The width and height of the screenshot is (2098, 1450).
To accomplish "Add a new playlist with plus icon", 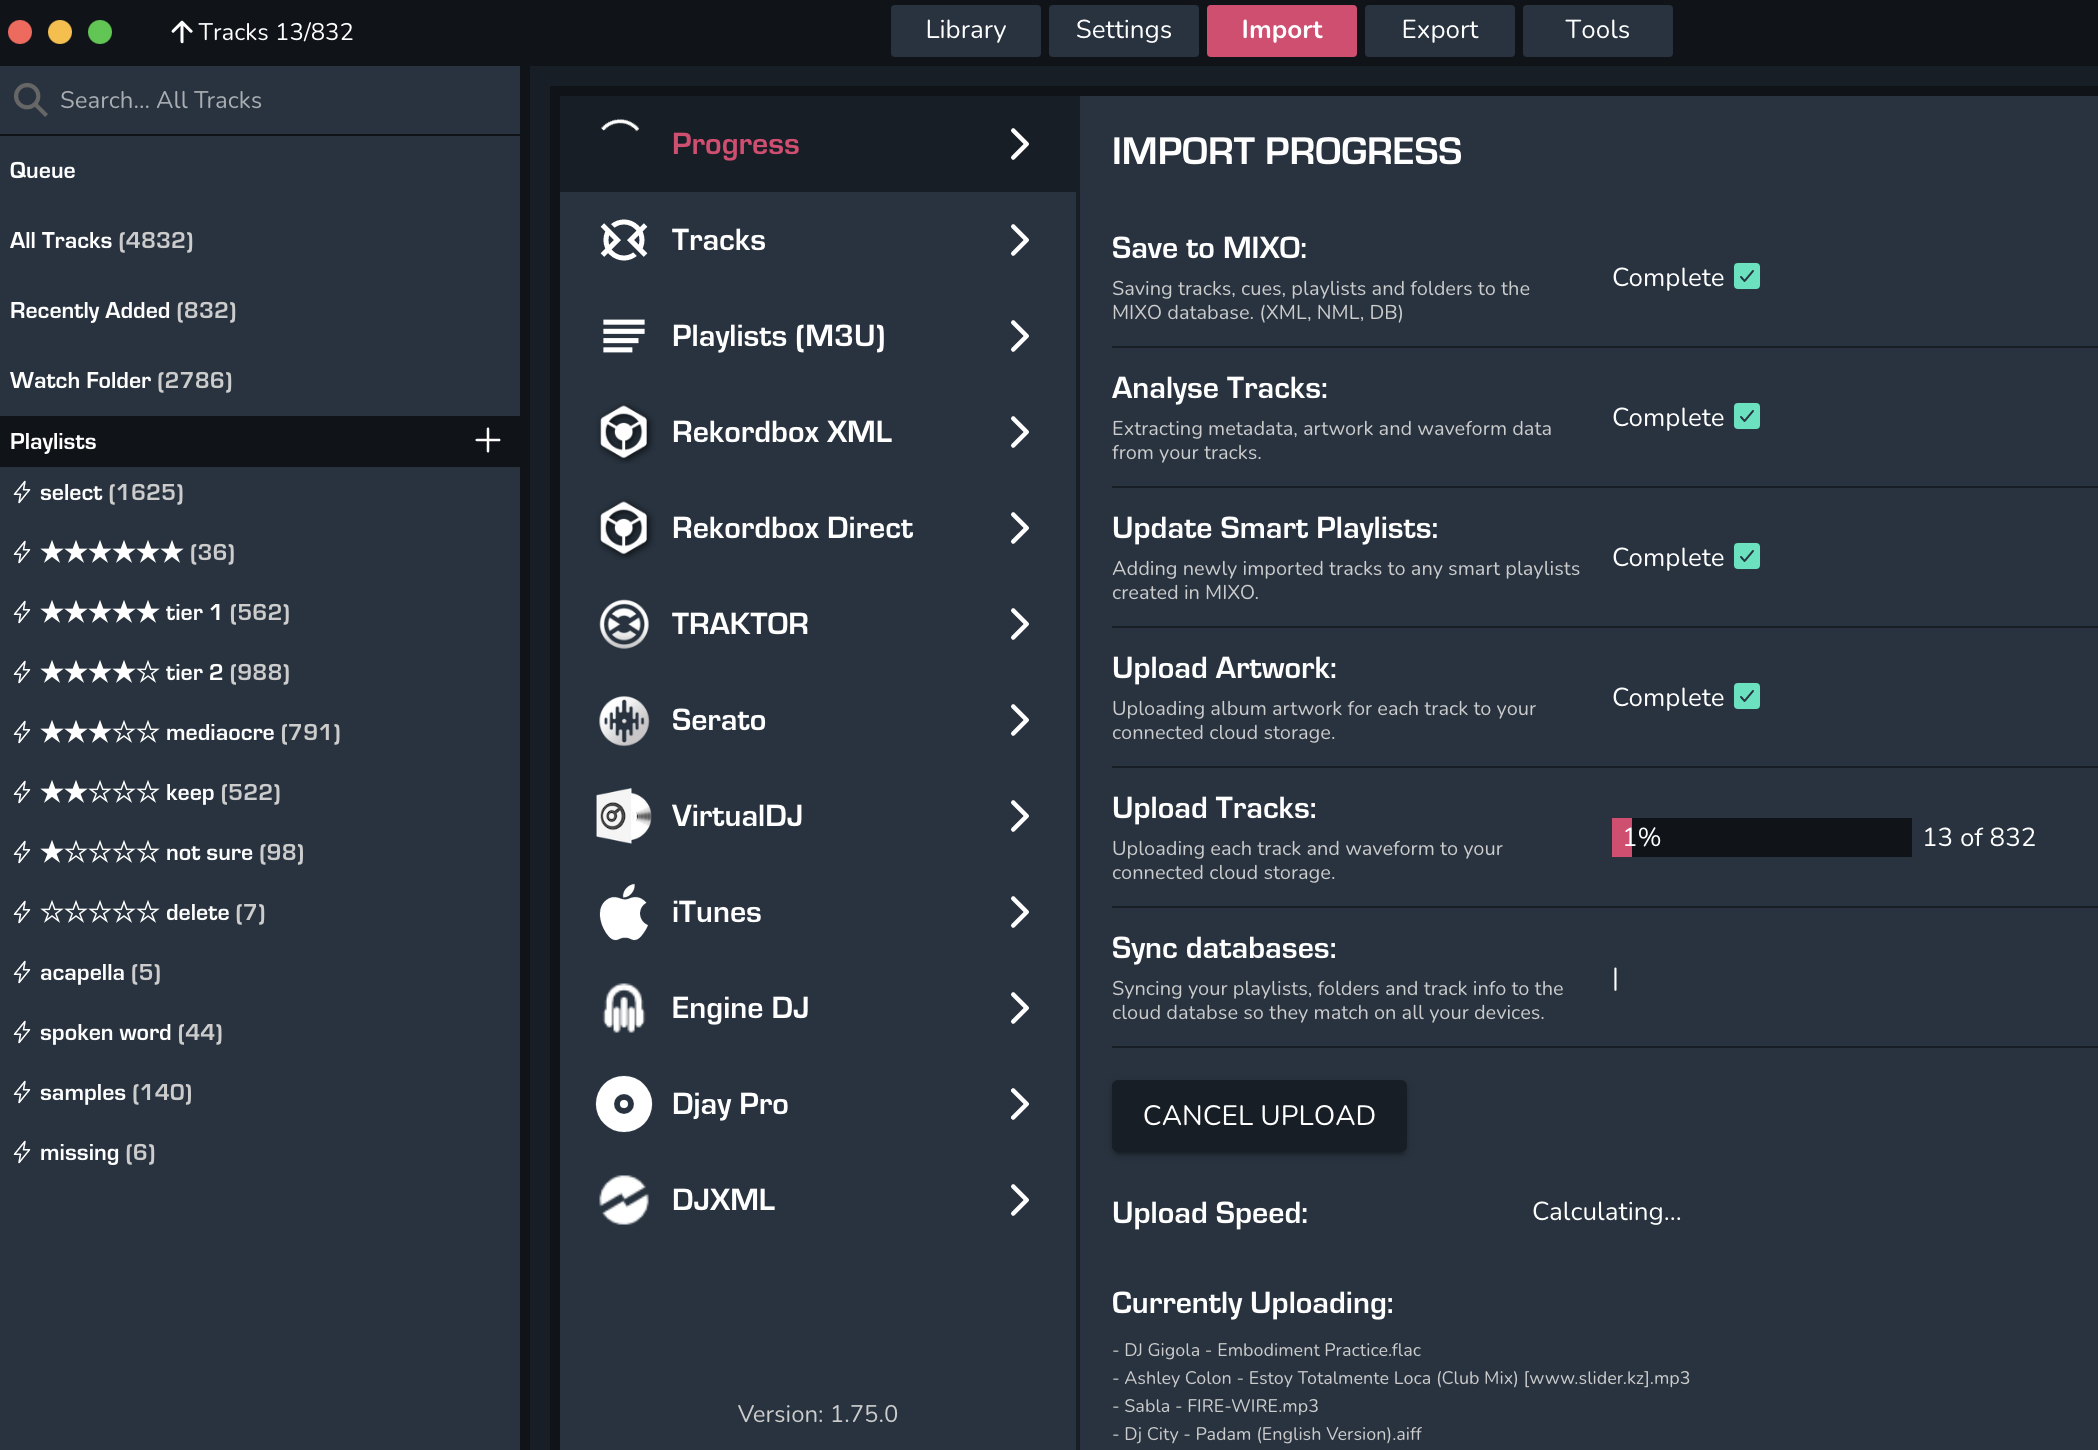I will 487,440.
